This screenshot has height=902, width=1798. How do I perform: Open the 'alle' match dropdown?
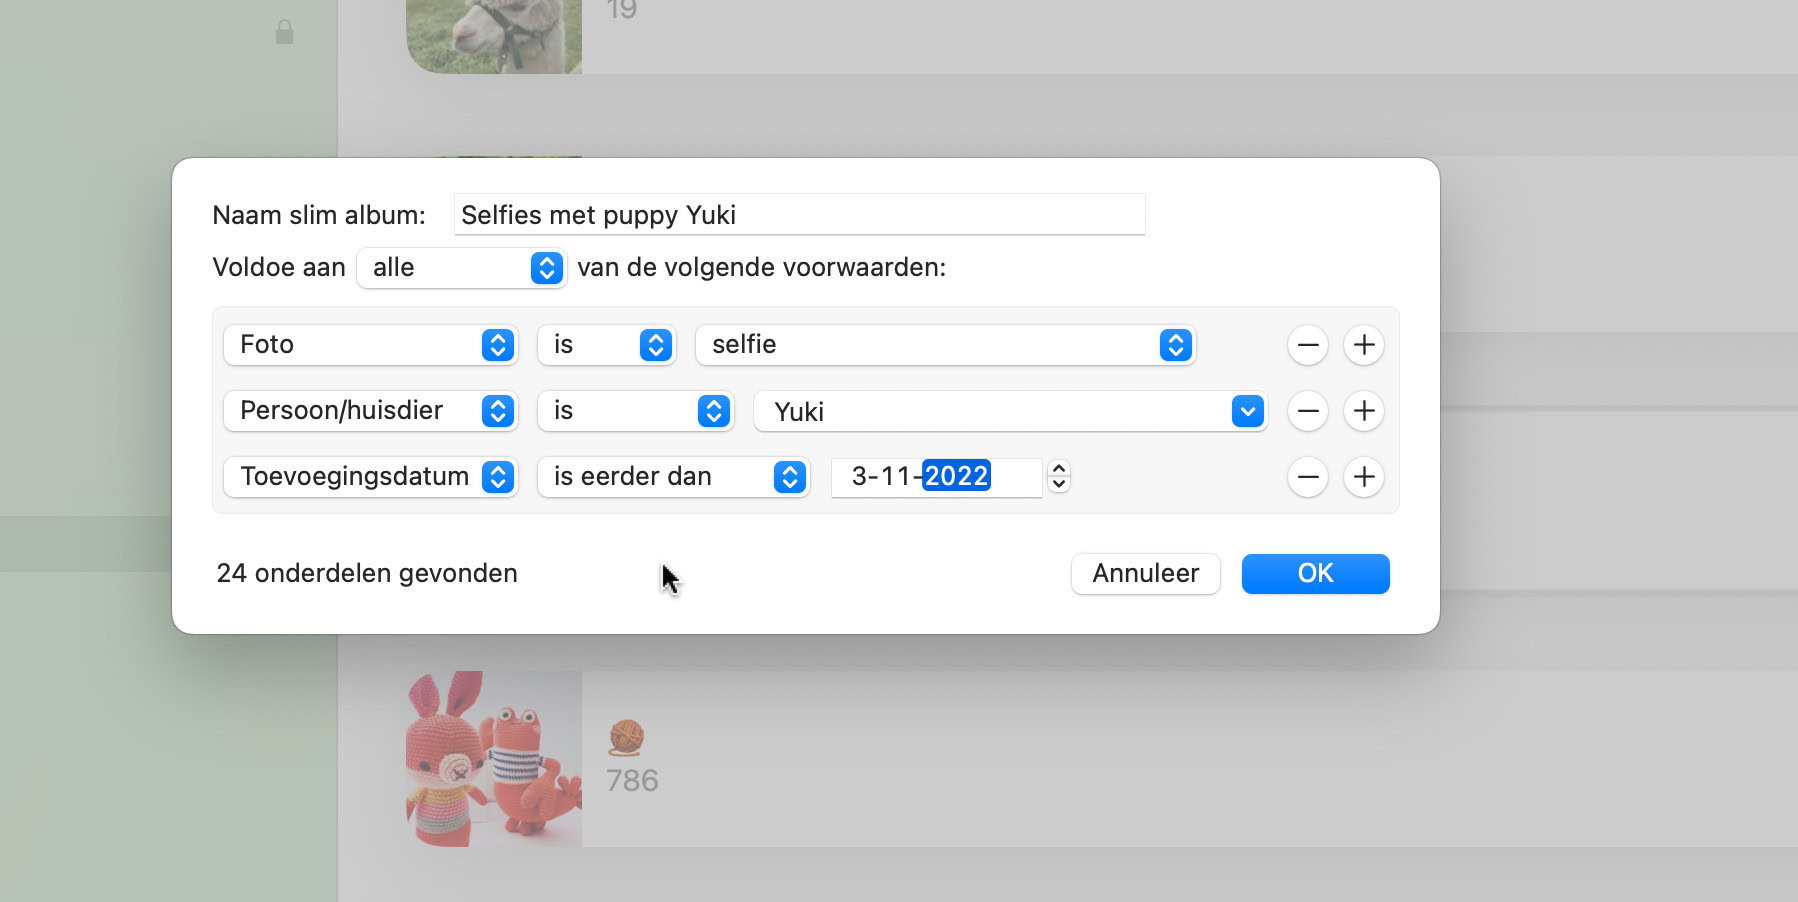[x=462, y=268]
